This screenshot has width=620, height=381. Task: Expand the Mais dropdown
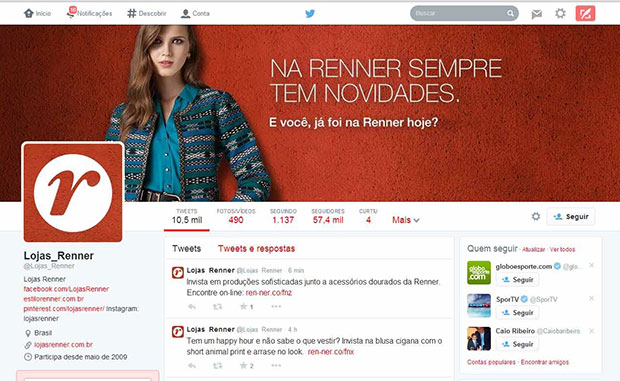[x=406, y=220]
